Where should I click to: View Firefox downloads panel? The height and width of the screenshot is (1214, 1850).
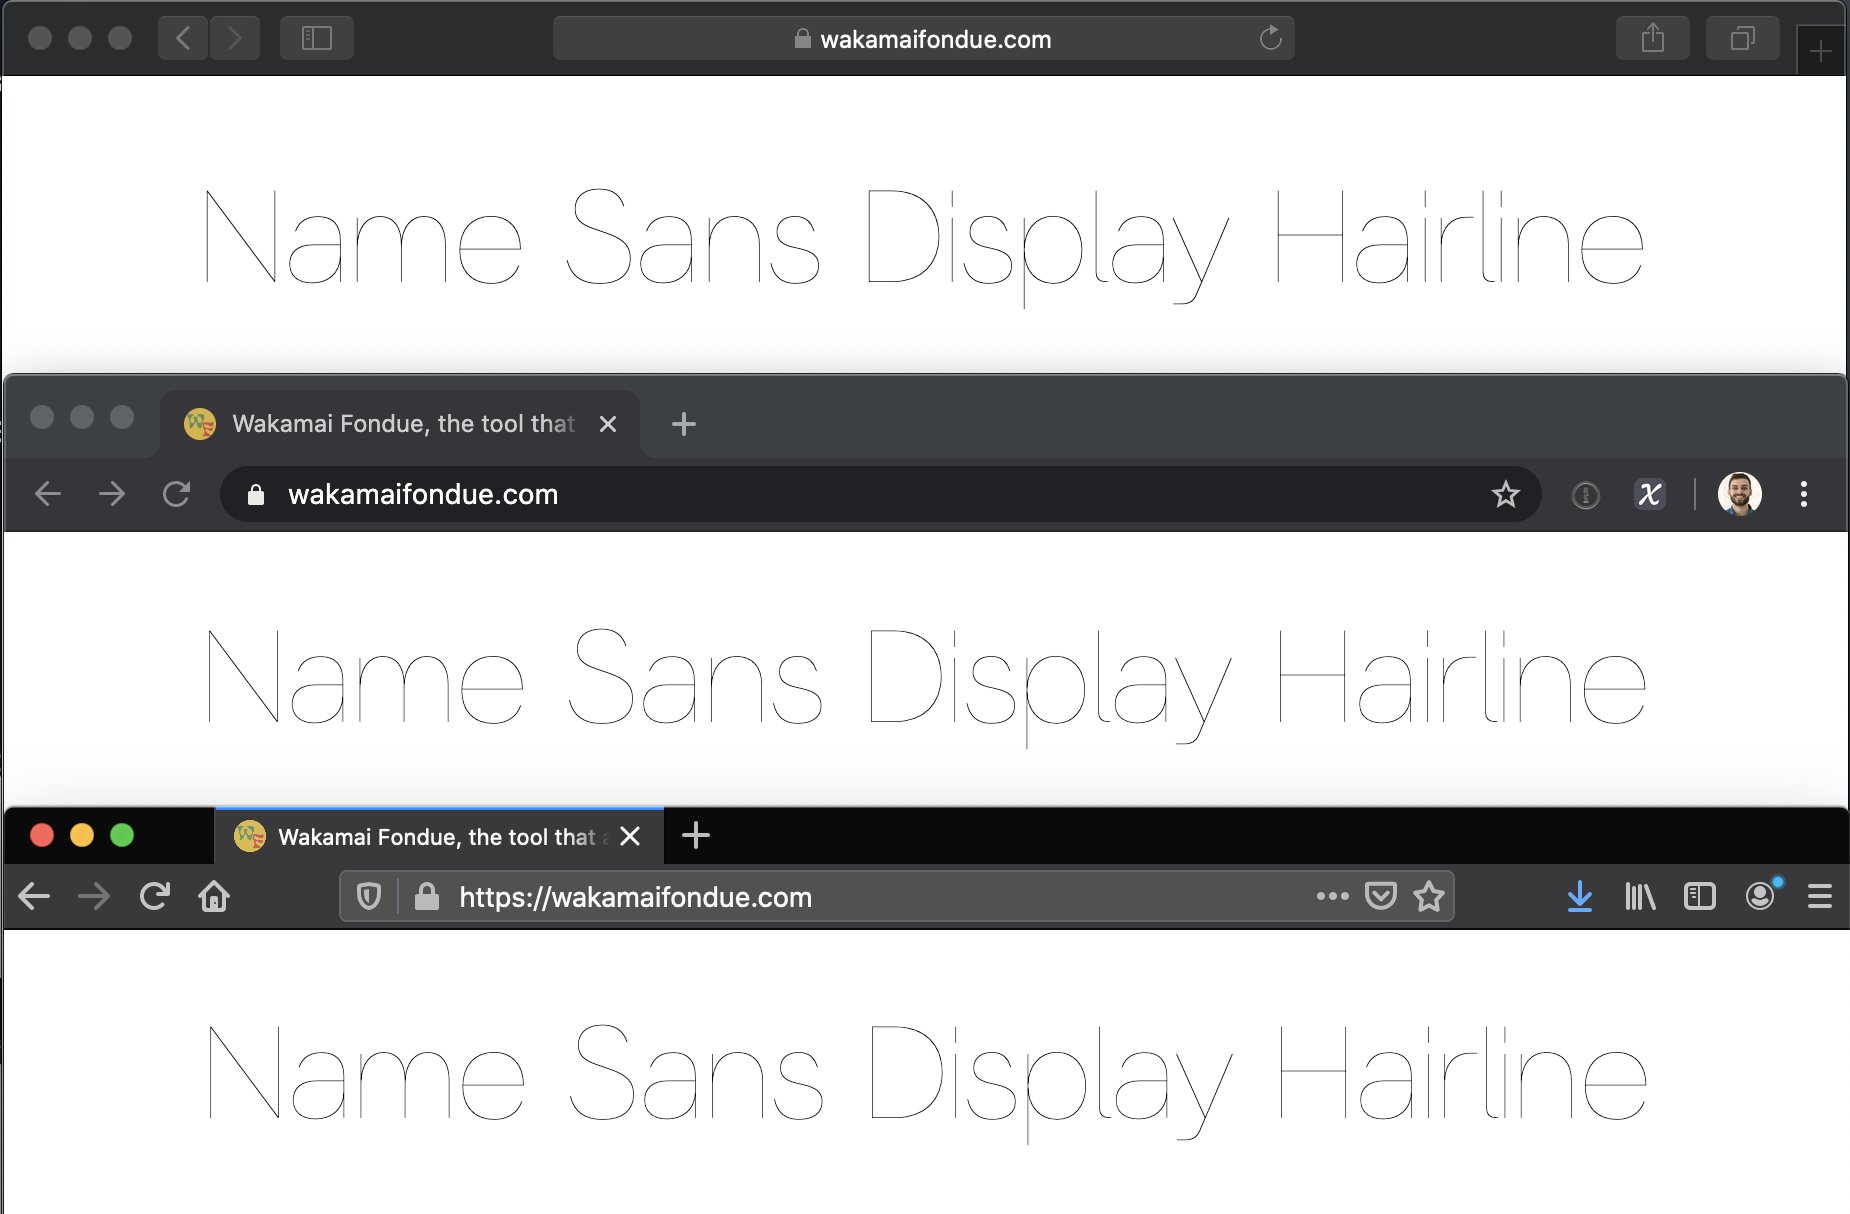(1580, 897)
